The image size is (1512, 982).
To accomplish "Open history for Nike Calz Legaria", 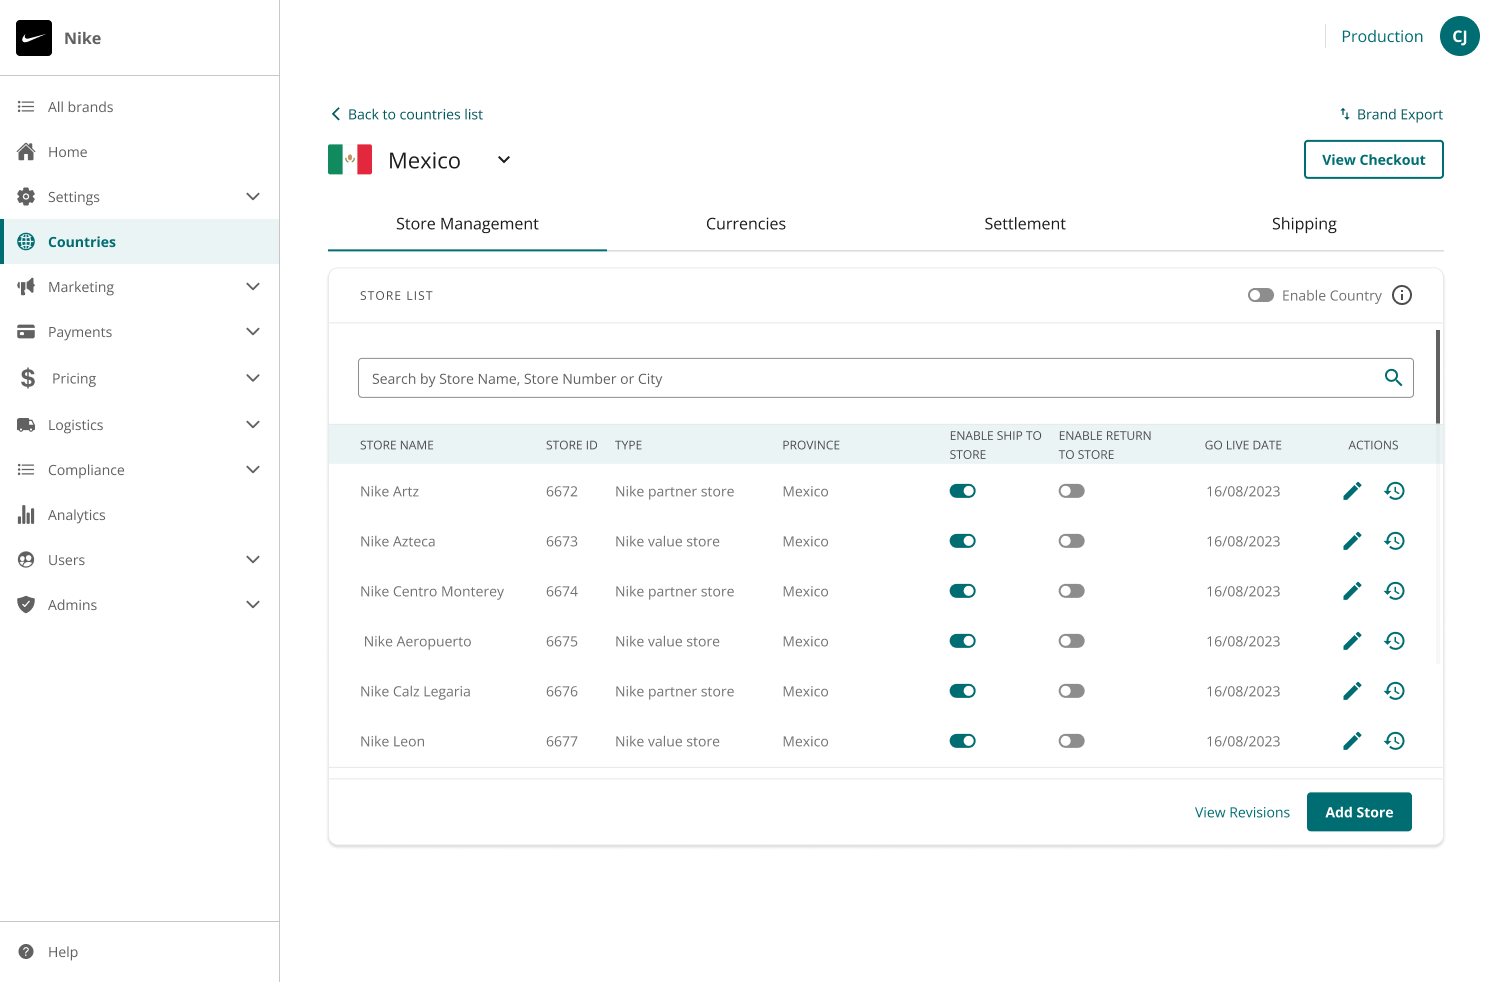I will click(x=1395, y=691).
